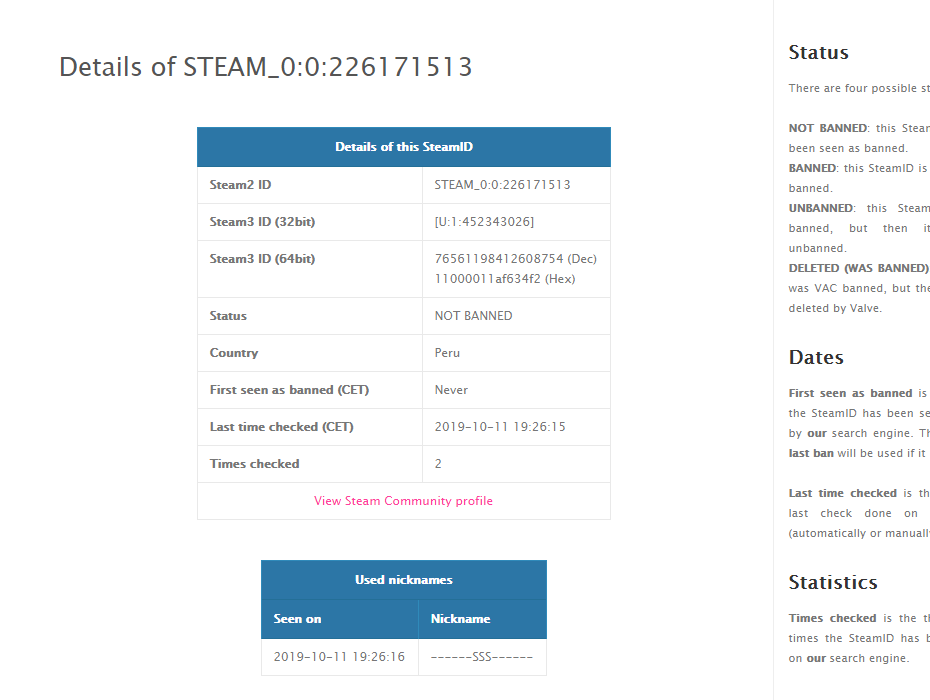The width and height of the screenshot is (930, 700).
Task: Click the Steam3 ID (64bit) label
Action: [x=262, y=259]
